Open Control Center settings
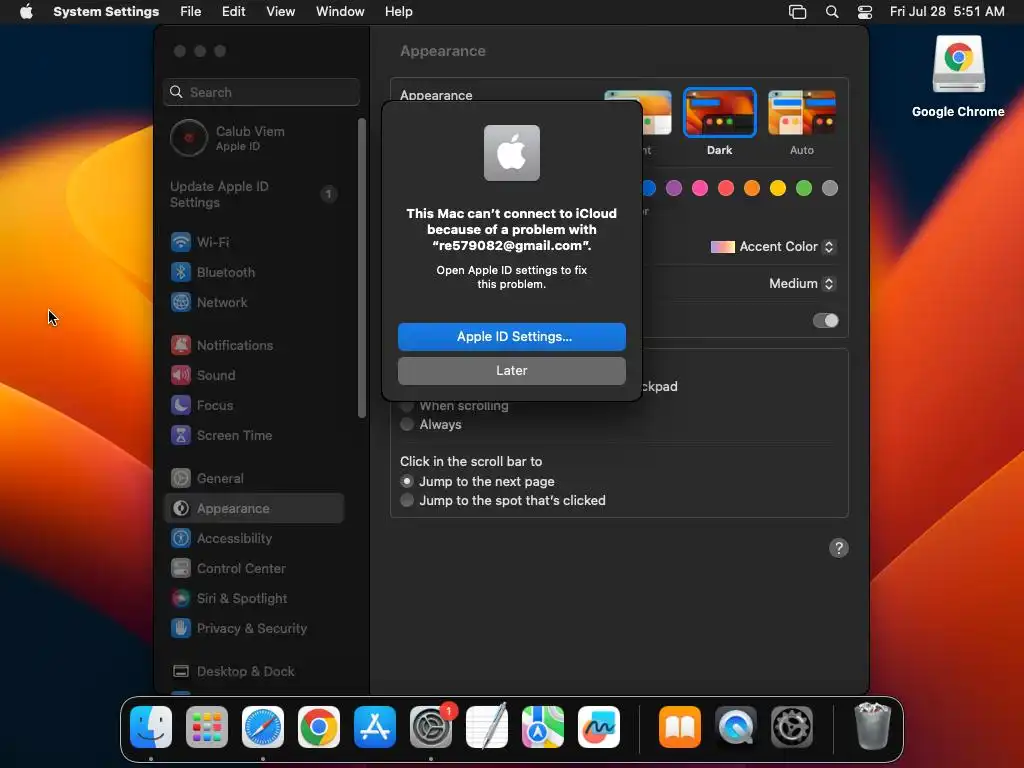The width and height of the screenshot is (1024, 768). [253, 569]
